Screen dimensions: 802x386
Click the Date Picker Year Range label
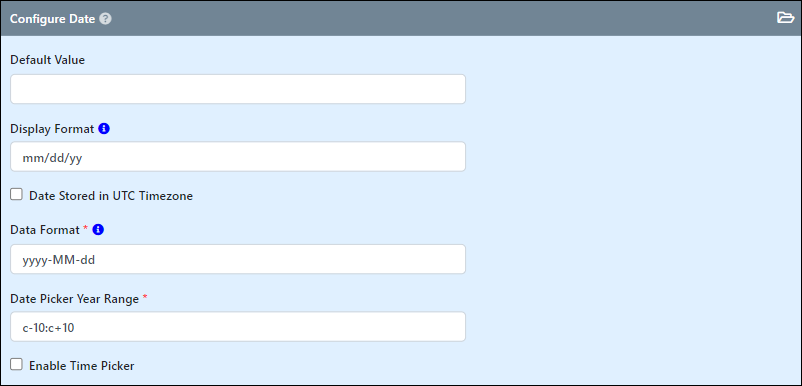point(75,299)
